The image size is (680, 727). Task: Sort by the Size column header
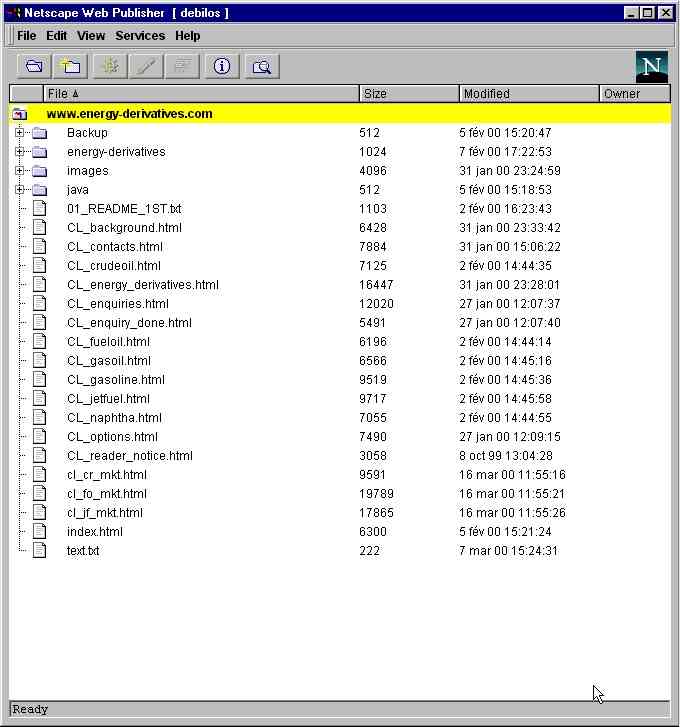pyautogui.click(x=409, y=94)
